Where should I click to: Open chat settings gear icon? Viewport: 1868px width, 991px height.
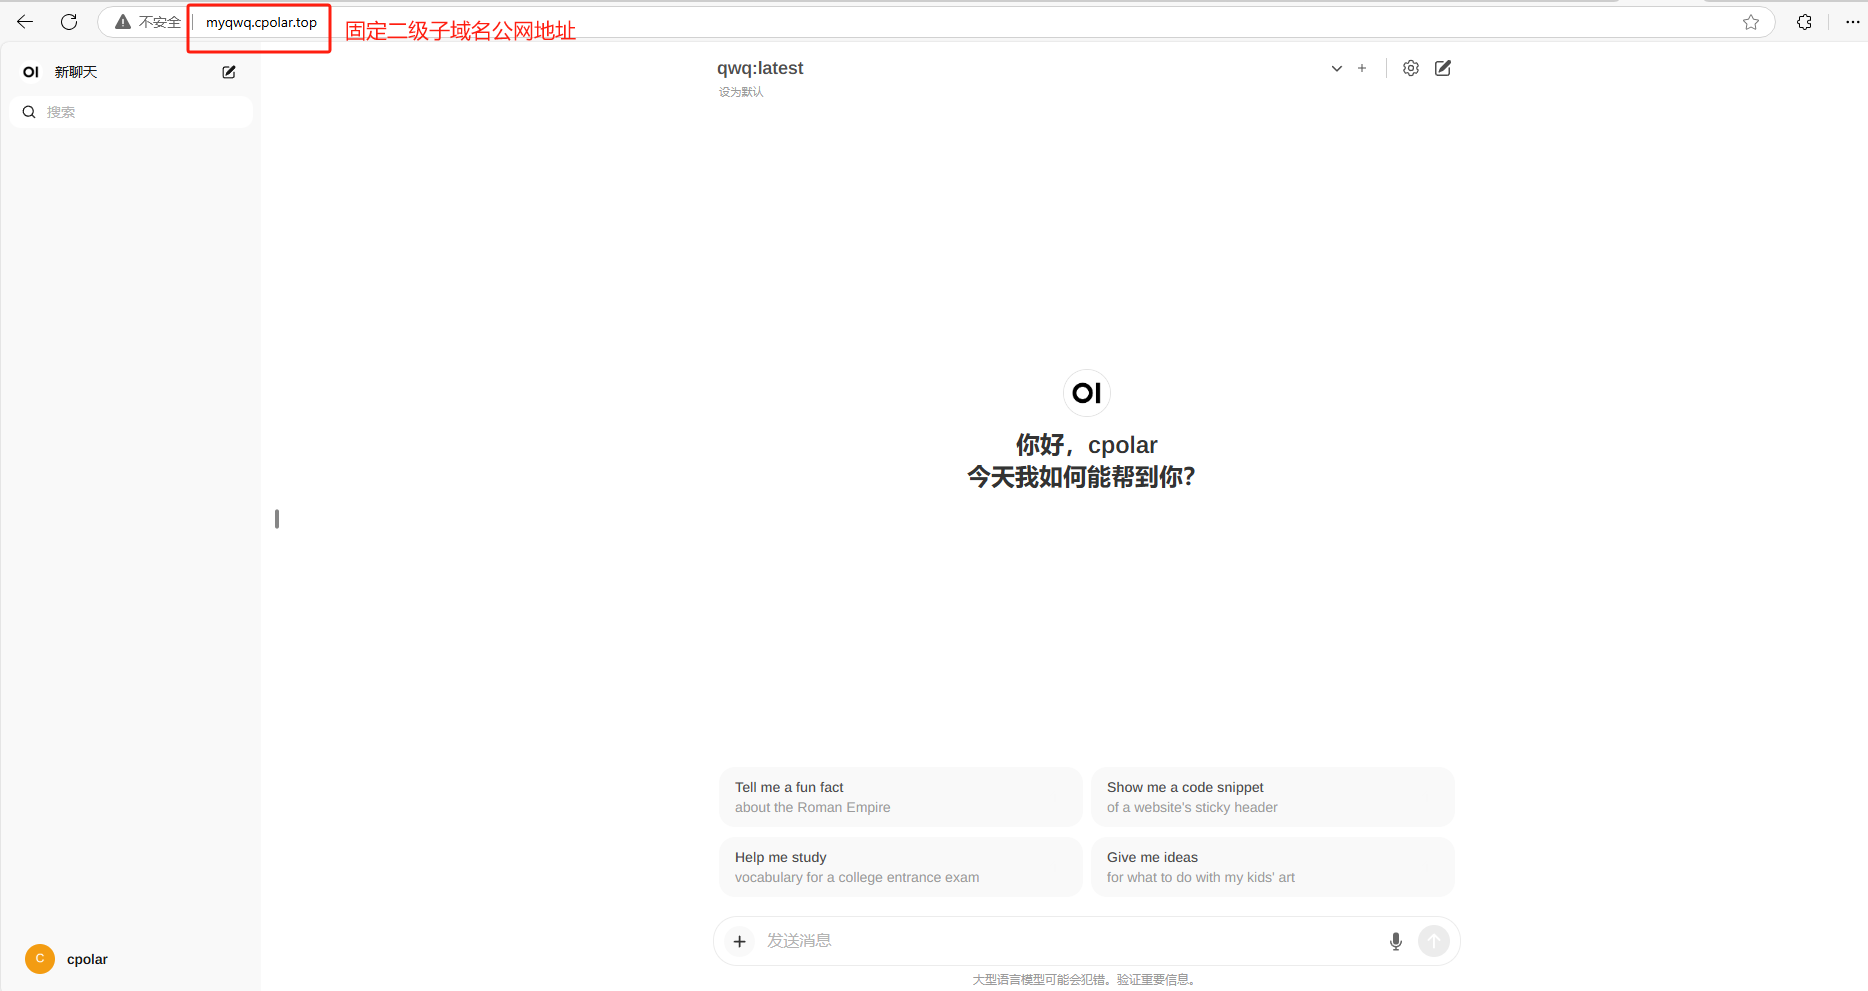(x=1411, y=68)
